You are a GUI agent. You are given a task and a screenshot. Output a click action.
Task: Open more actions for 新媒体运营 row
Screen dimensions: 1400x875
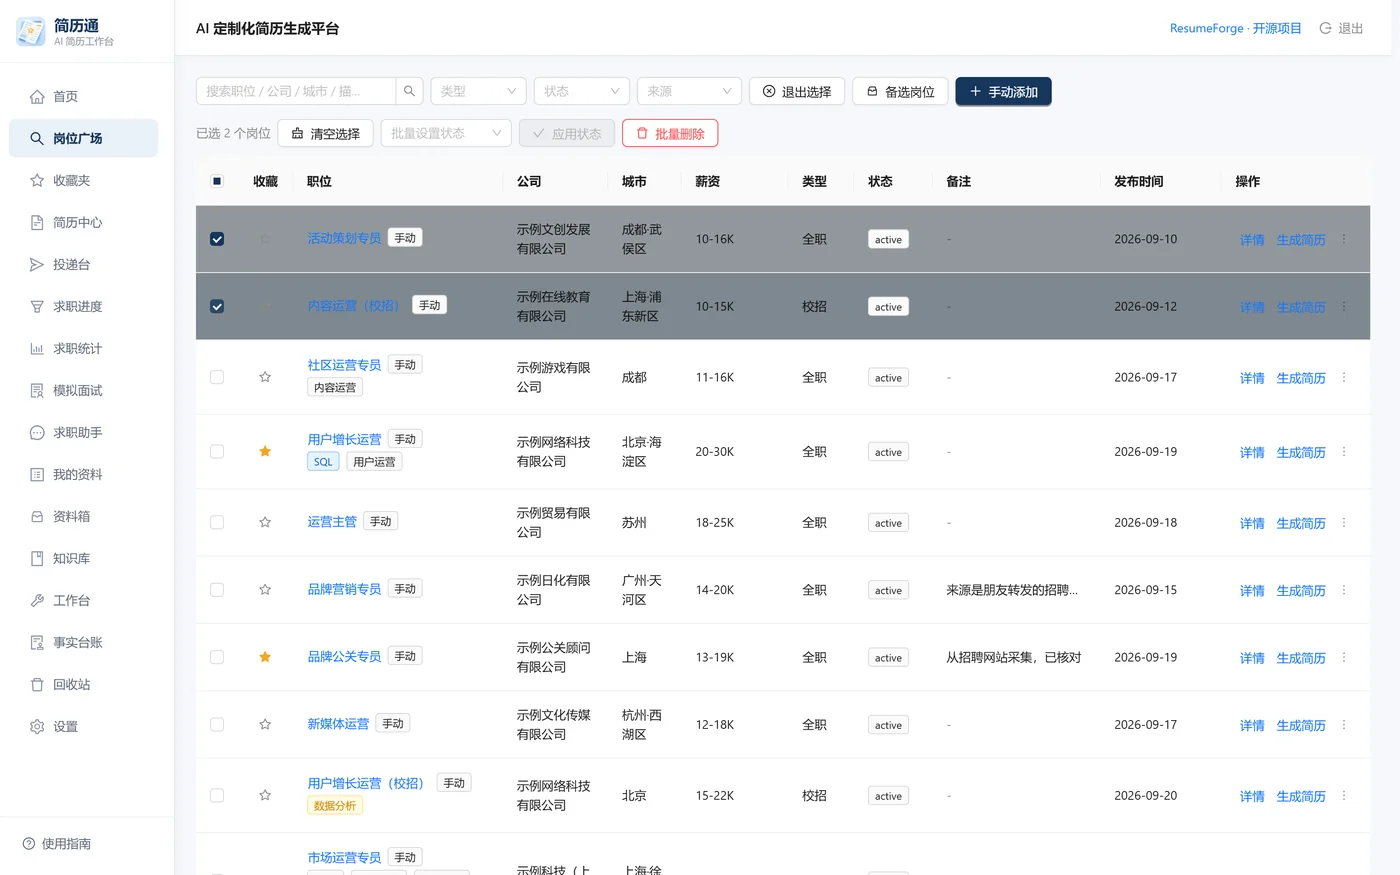click(1344, 724)
